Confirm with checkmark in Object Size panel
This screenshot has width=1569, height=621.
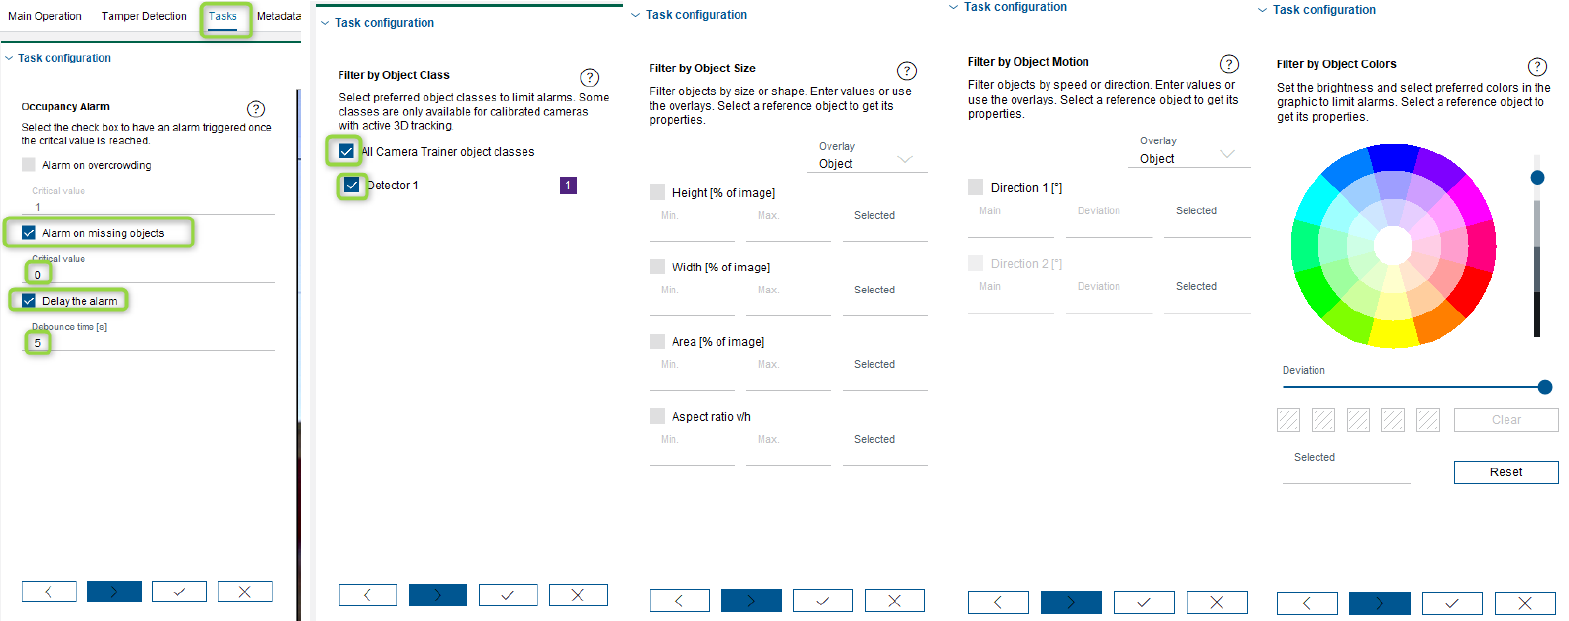click(x=822, y=601)
